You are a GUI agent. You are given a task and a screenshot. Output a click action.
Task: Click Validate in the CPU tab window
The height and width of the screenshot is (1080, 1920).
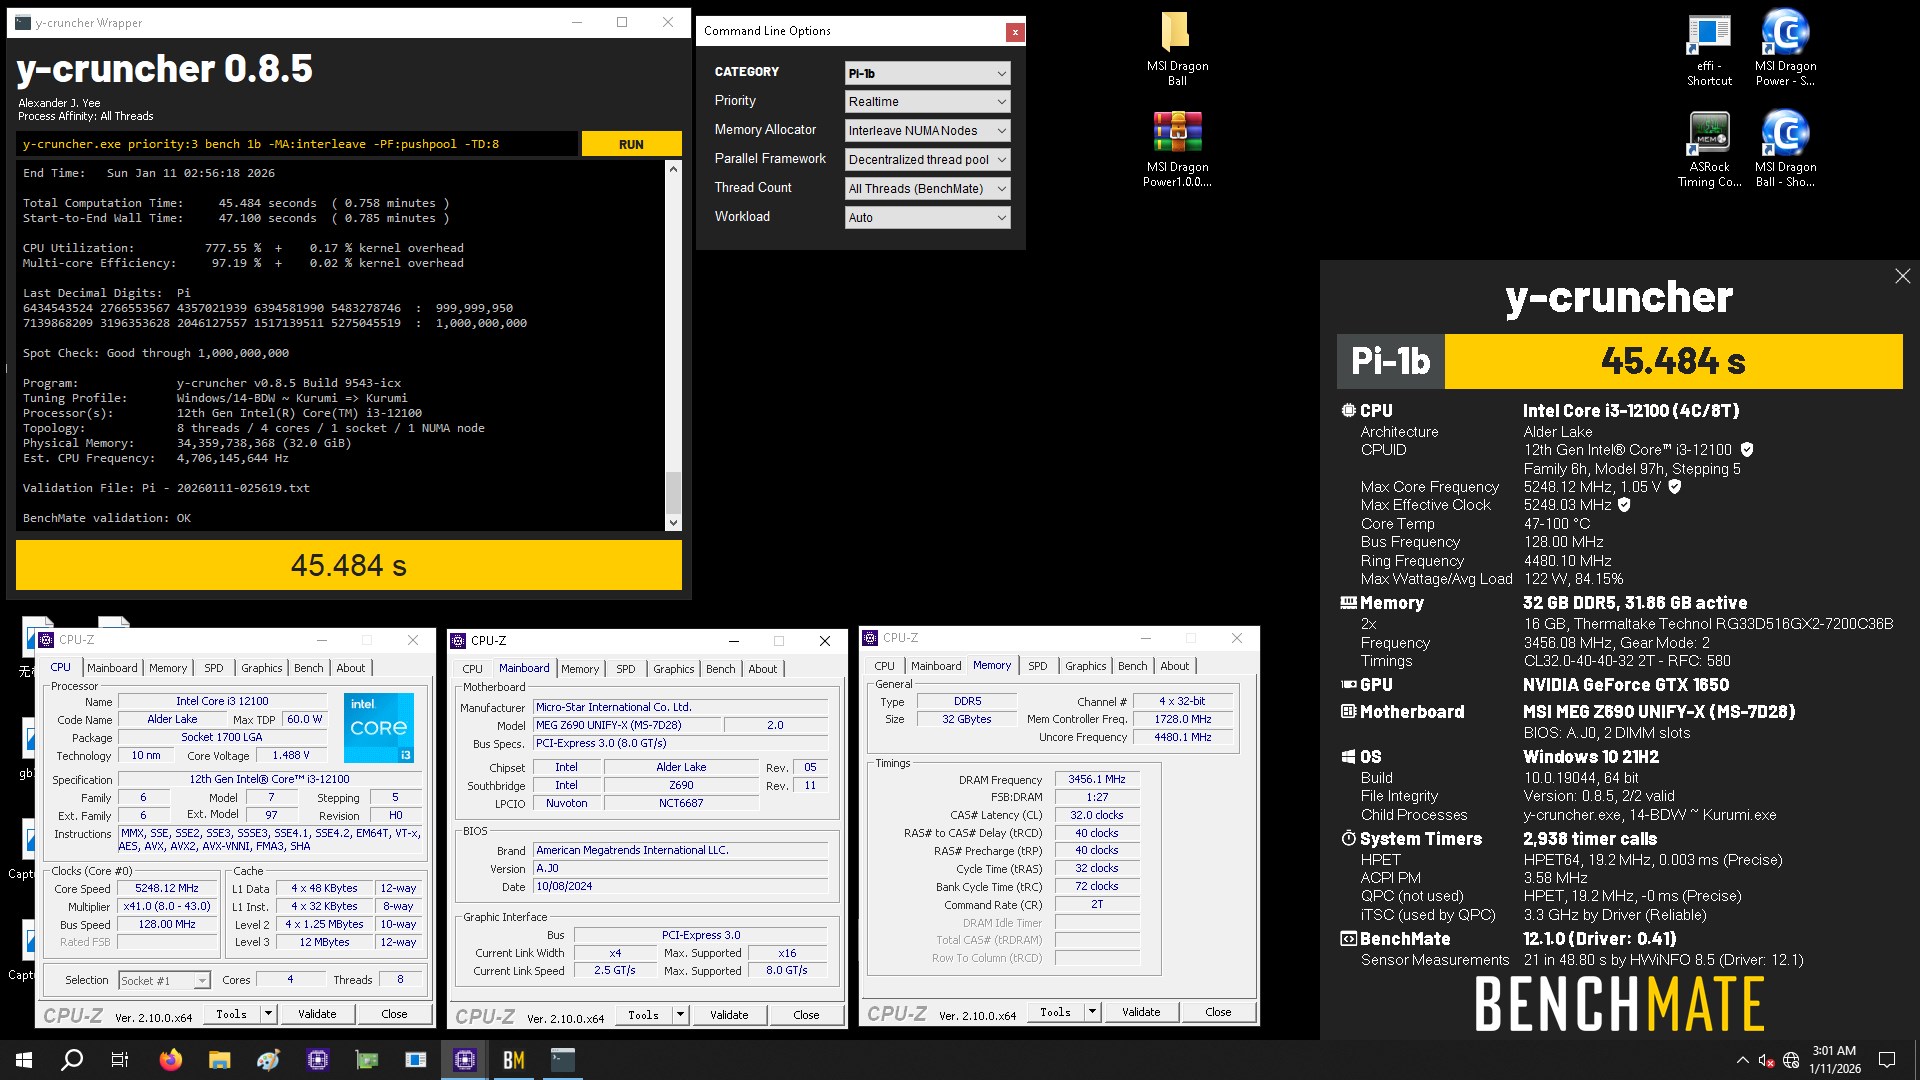pos(317,1014)
